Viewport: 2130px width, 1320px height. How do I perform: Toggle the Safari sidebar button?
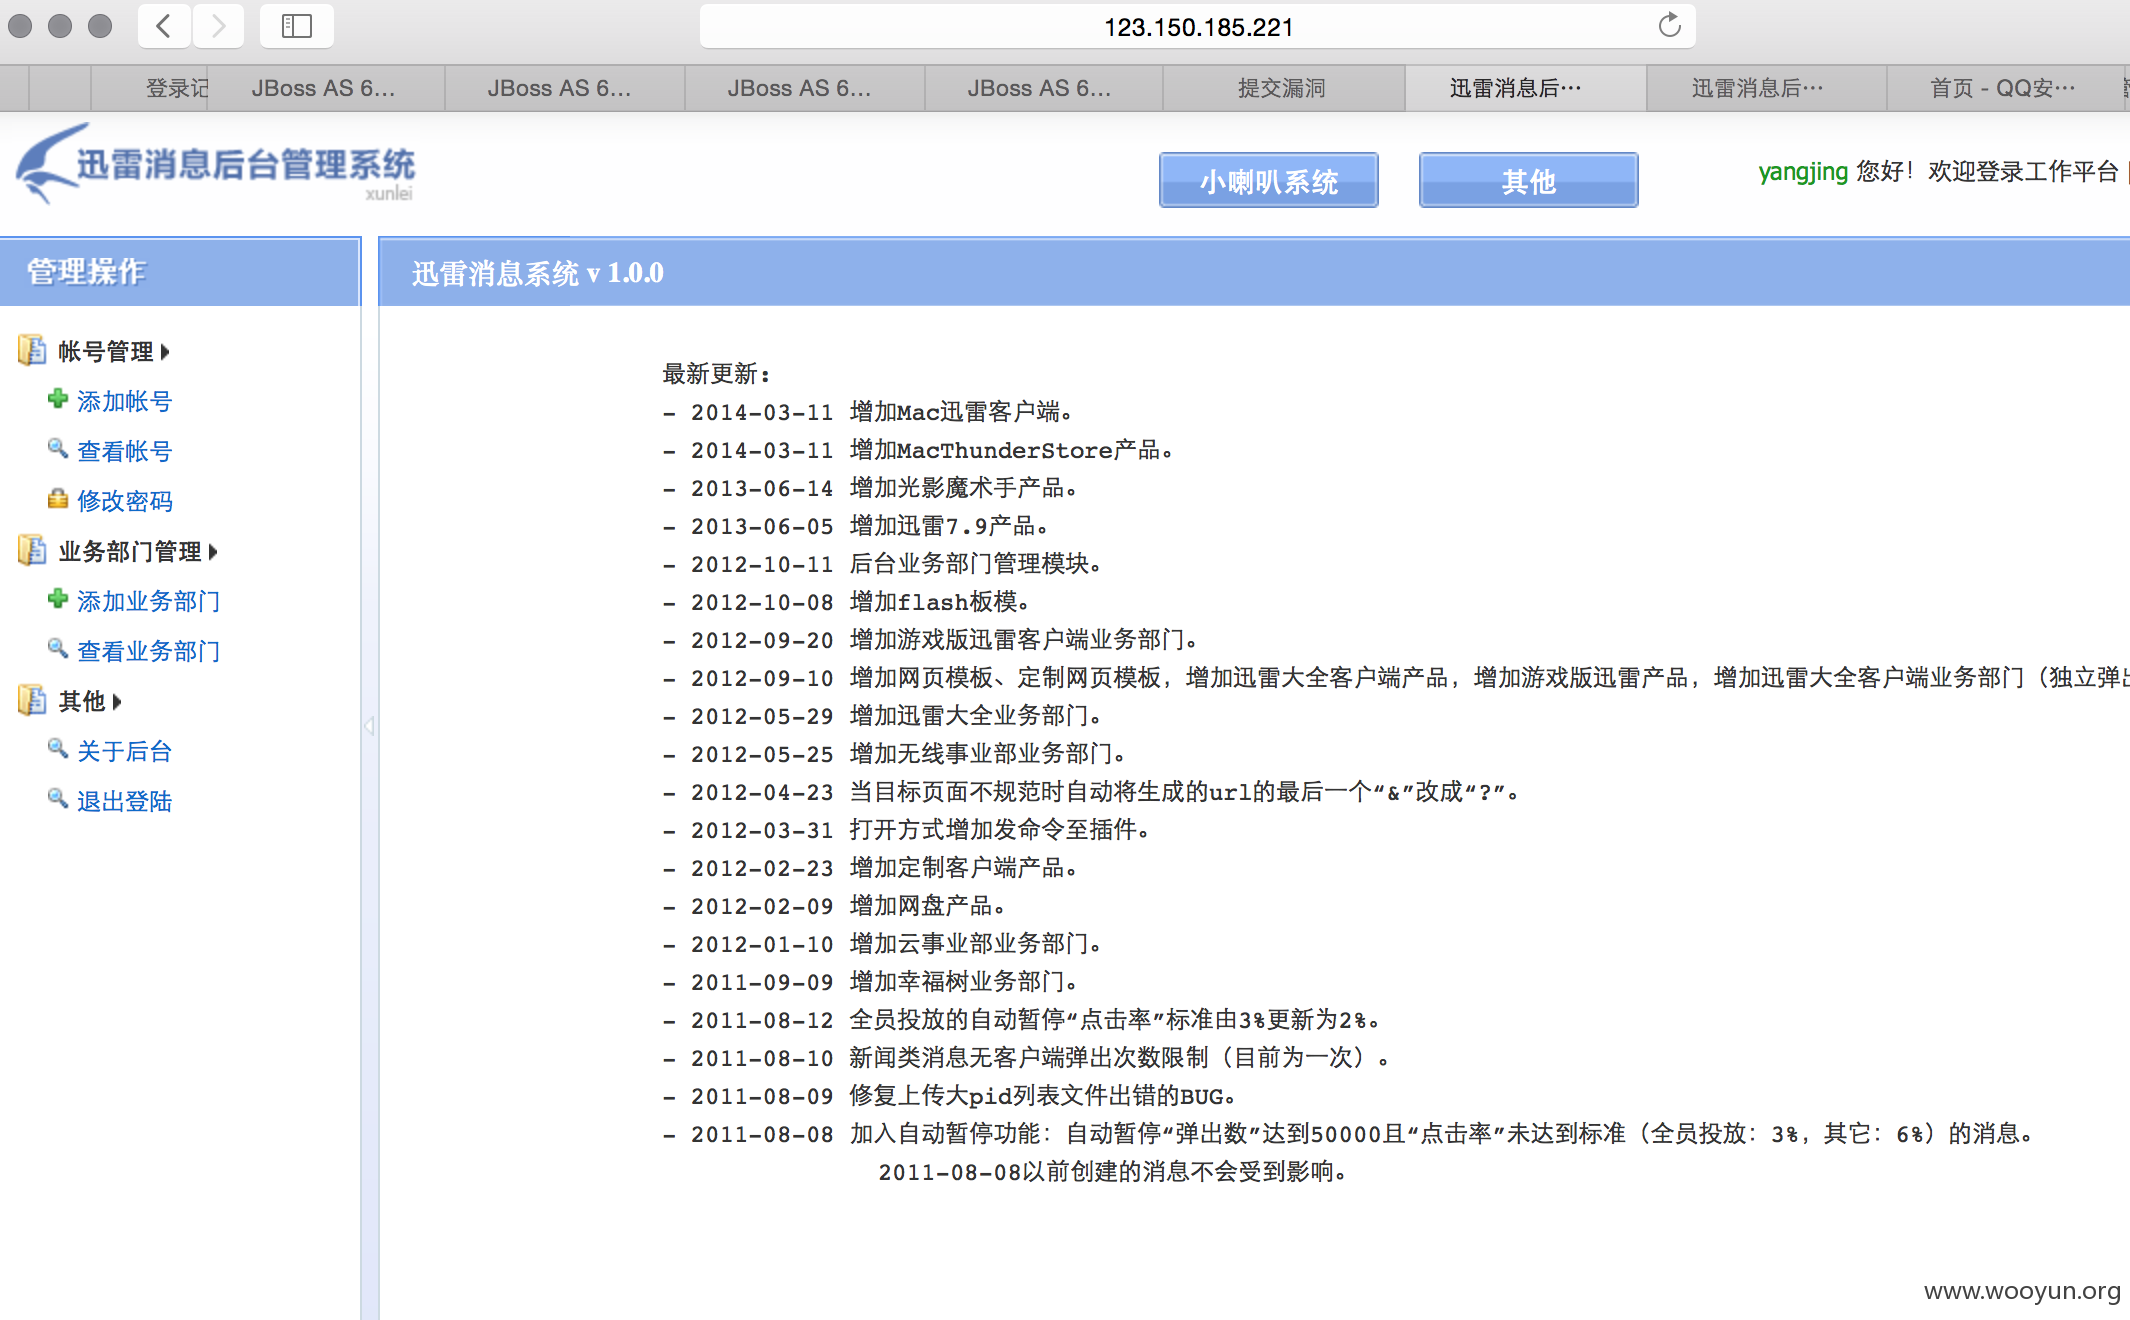tap(297, 26)
